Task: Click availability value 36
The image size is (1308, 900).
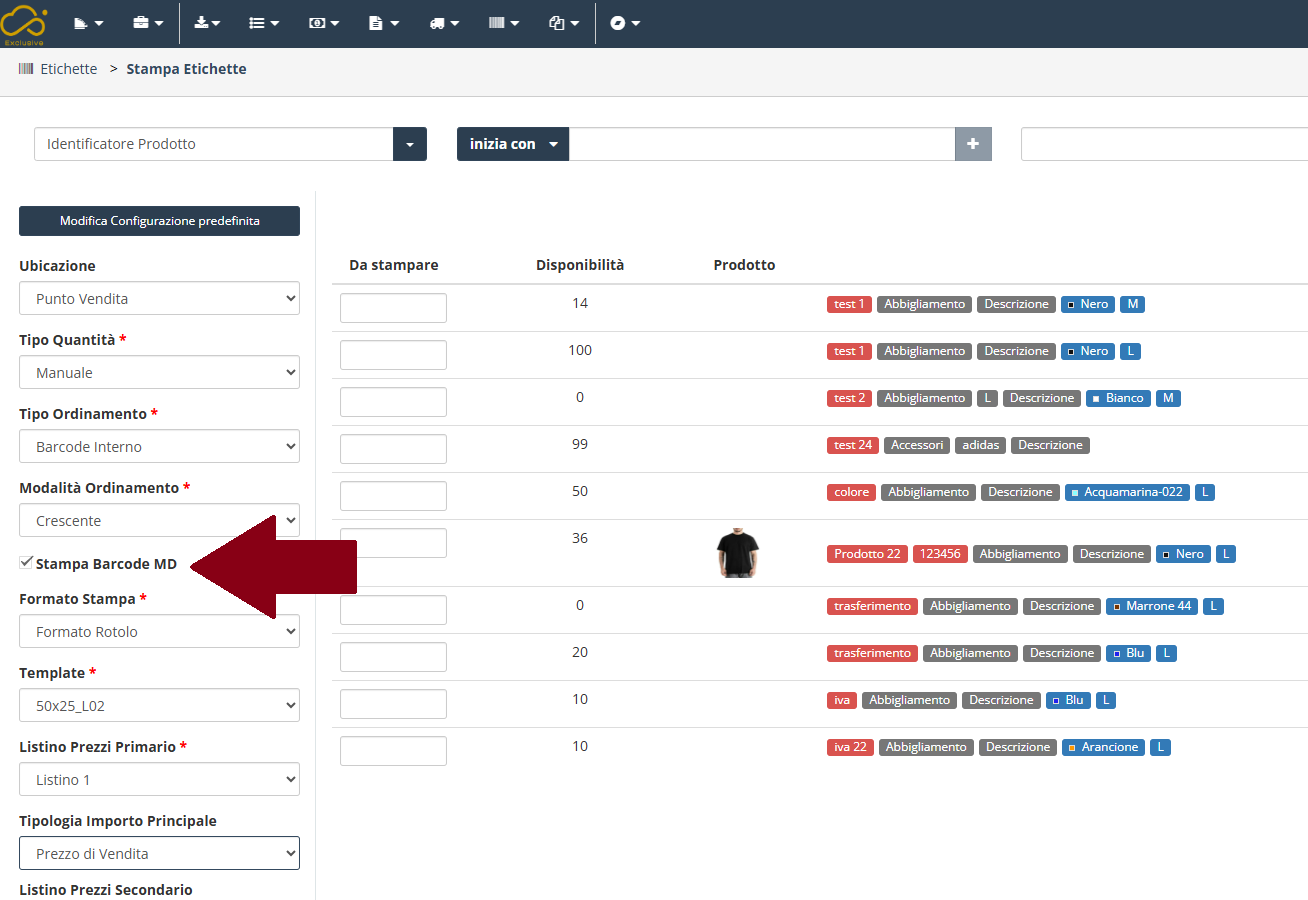Action: (x=580, y=538)
